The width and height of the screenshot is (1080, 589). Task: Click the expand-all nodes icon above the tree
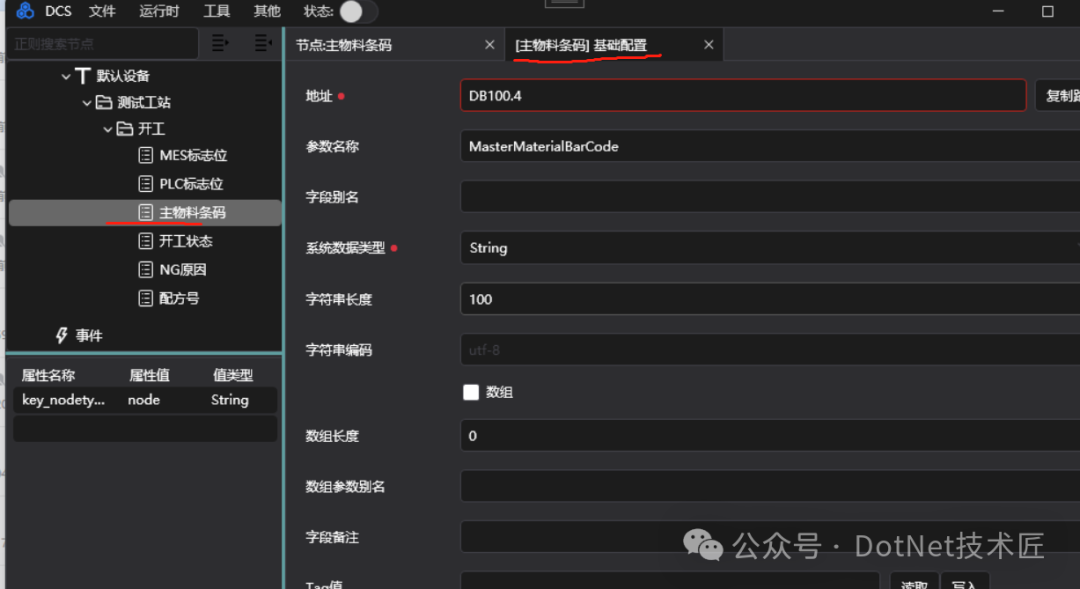pyautogui.click(x=218, y=44)
